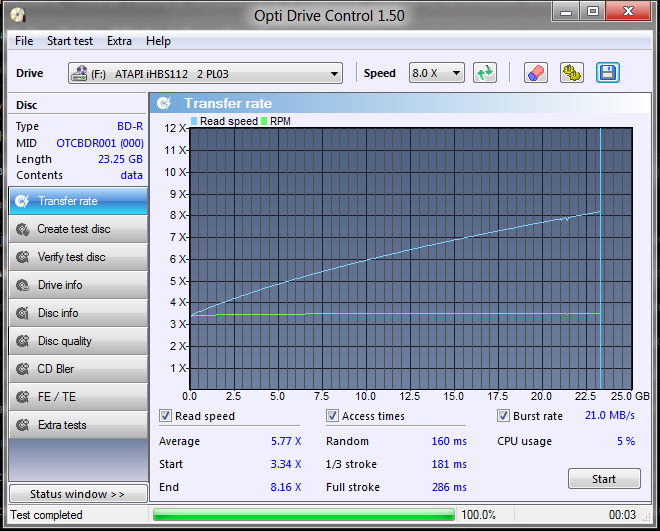Click the CPU usage value 5 %

625,441
